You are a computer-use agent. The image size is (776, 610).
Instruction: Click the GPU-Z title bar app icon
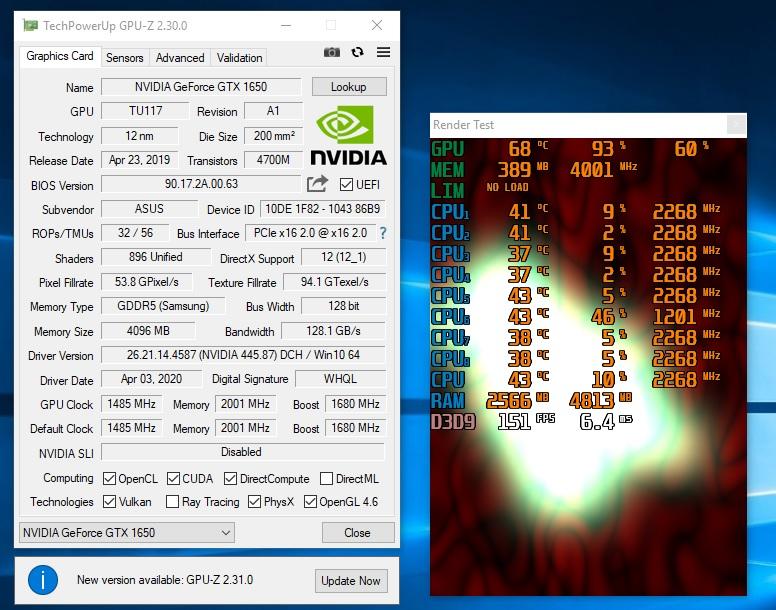coord(30,25)
